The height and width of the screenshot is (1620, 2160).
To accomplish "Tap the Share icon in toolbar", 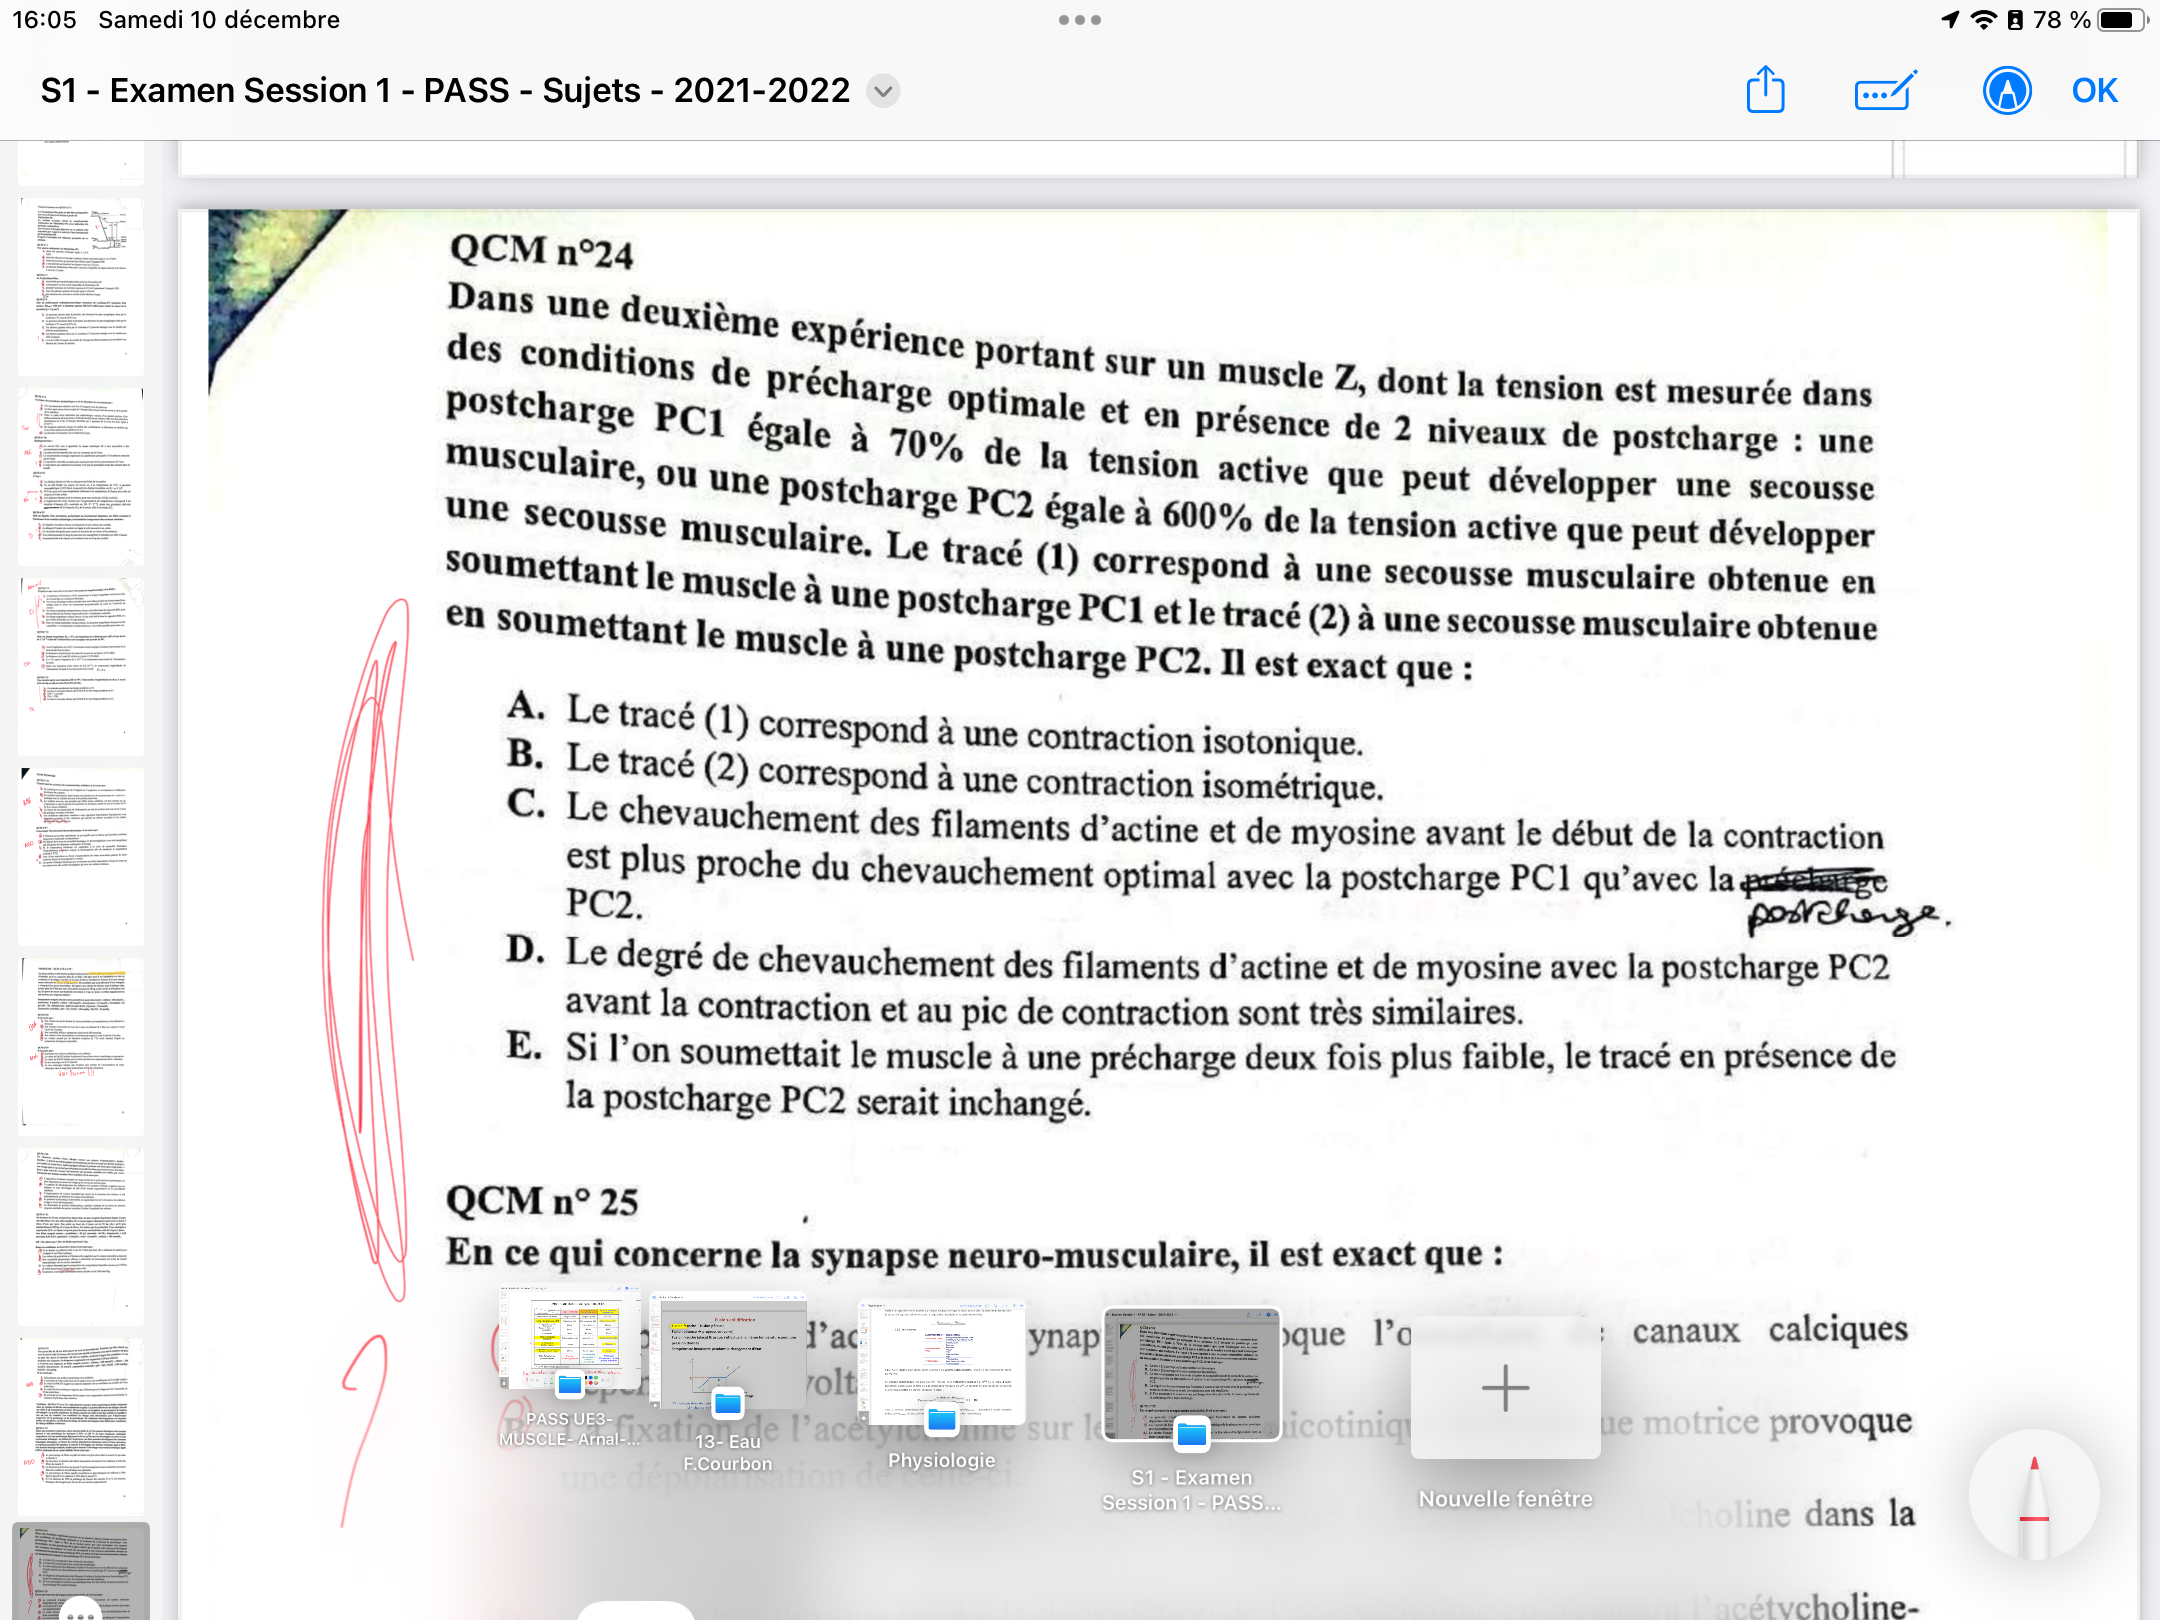I will [x=1765, y=91].
